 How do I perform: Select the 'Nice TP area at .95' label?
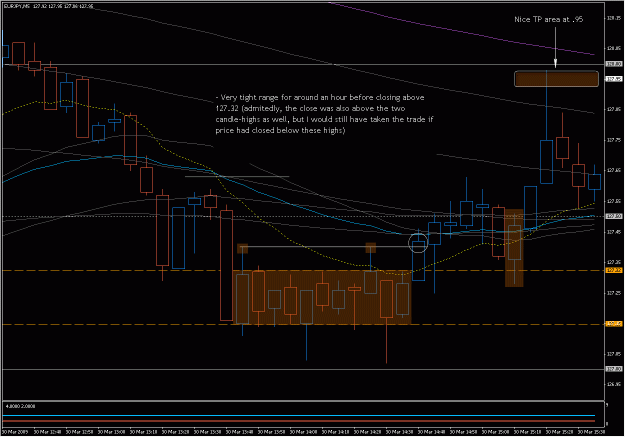pos(548,19)
